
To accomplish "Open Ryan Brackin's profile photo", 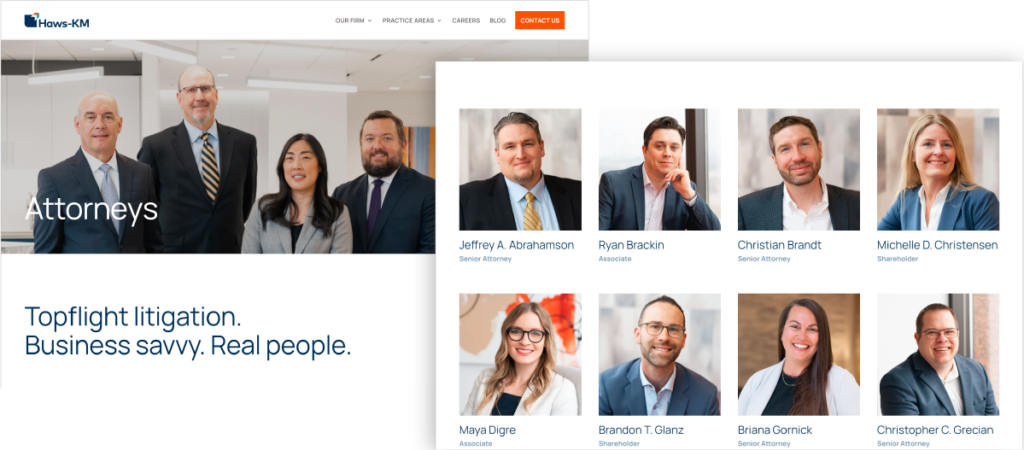I will click(660, 169).
